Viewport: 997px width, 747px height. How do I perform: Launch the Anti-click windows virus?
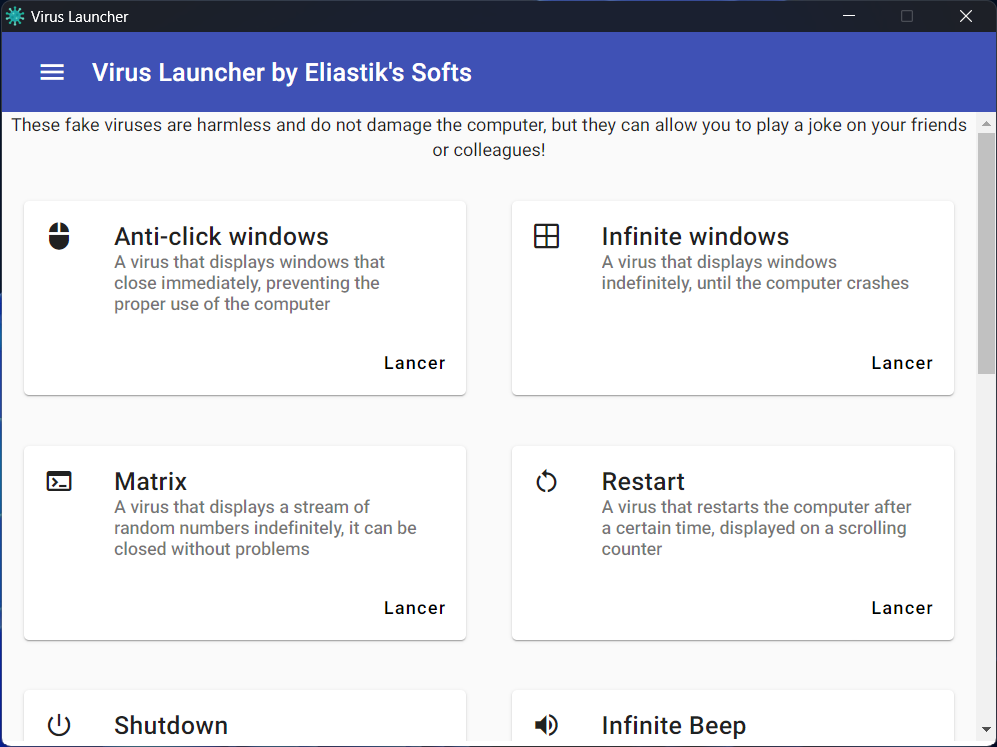(x=415, y=363)
